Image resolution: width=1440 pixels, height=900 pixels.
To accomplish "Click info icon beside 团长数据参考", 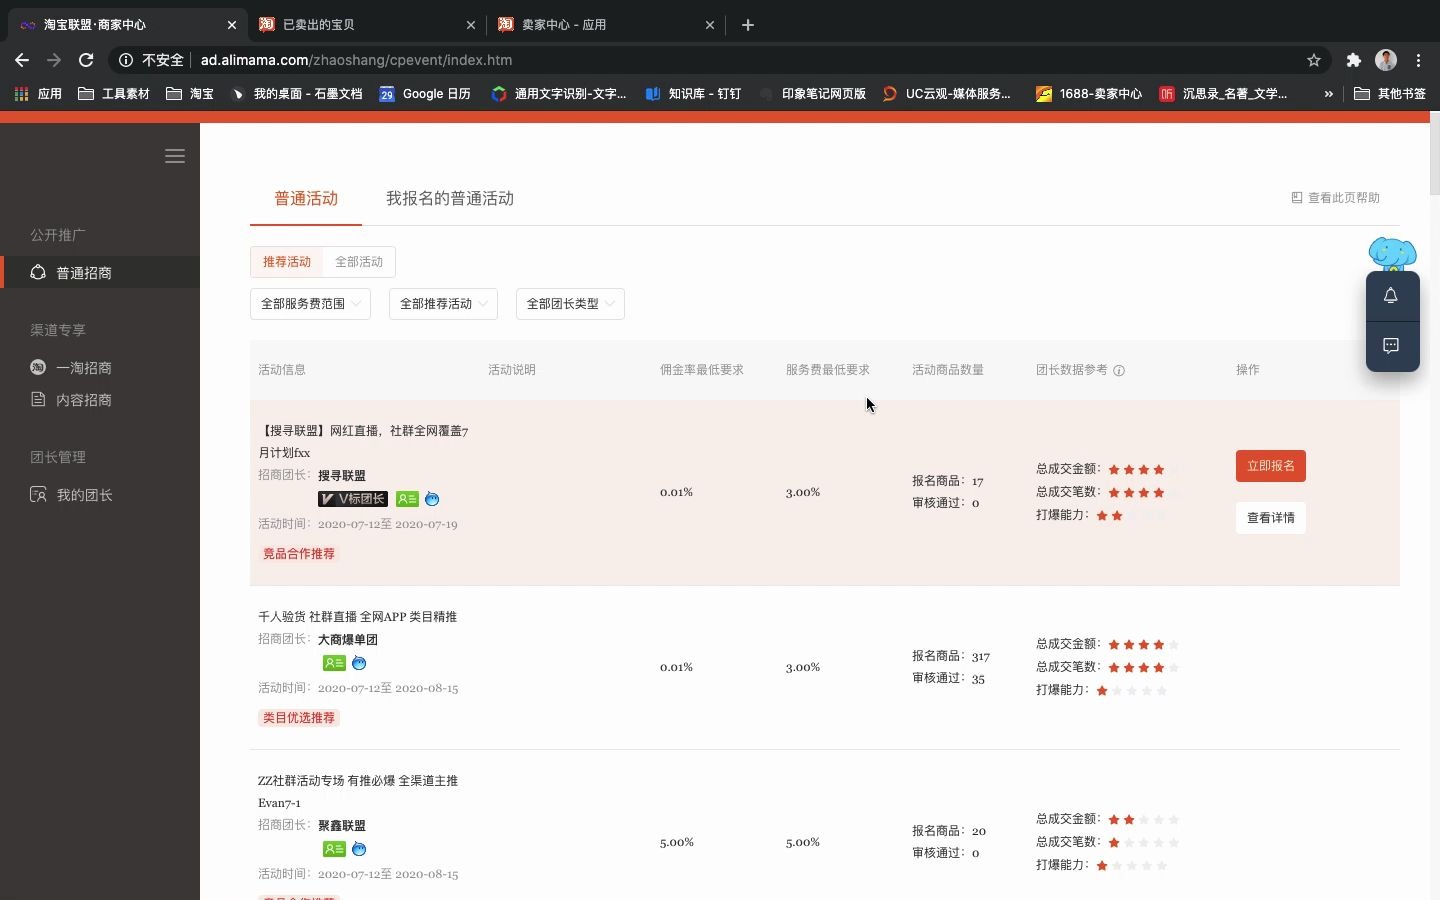I will click(1119, 370).
